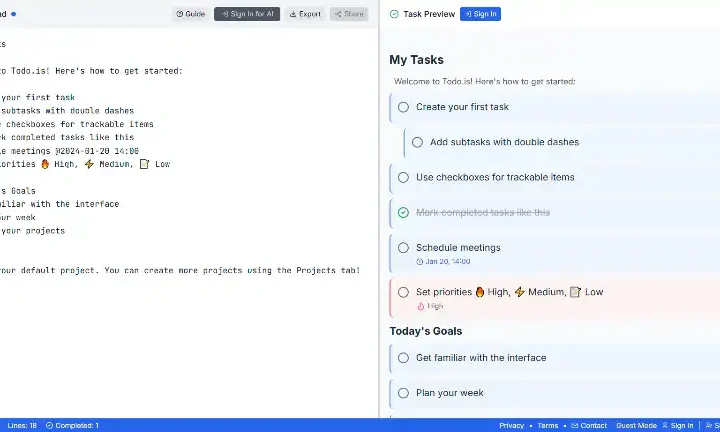This screenshot has height=432, width=720.
Task: Check off 'Use checkboxes for trackable items'
Action: (403, 177)
